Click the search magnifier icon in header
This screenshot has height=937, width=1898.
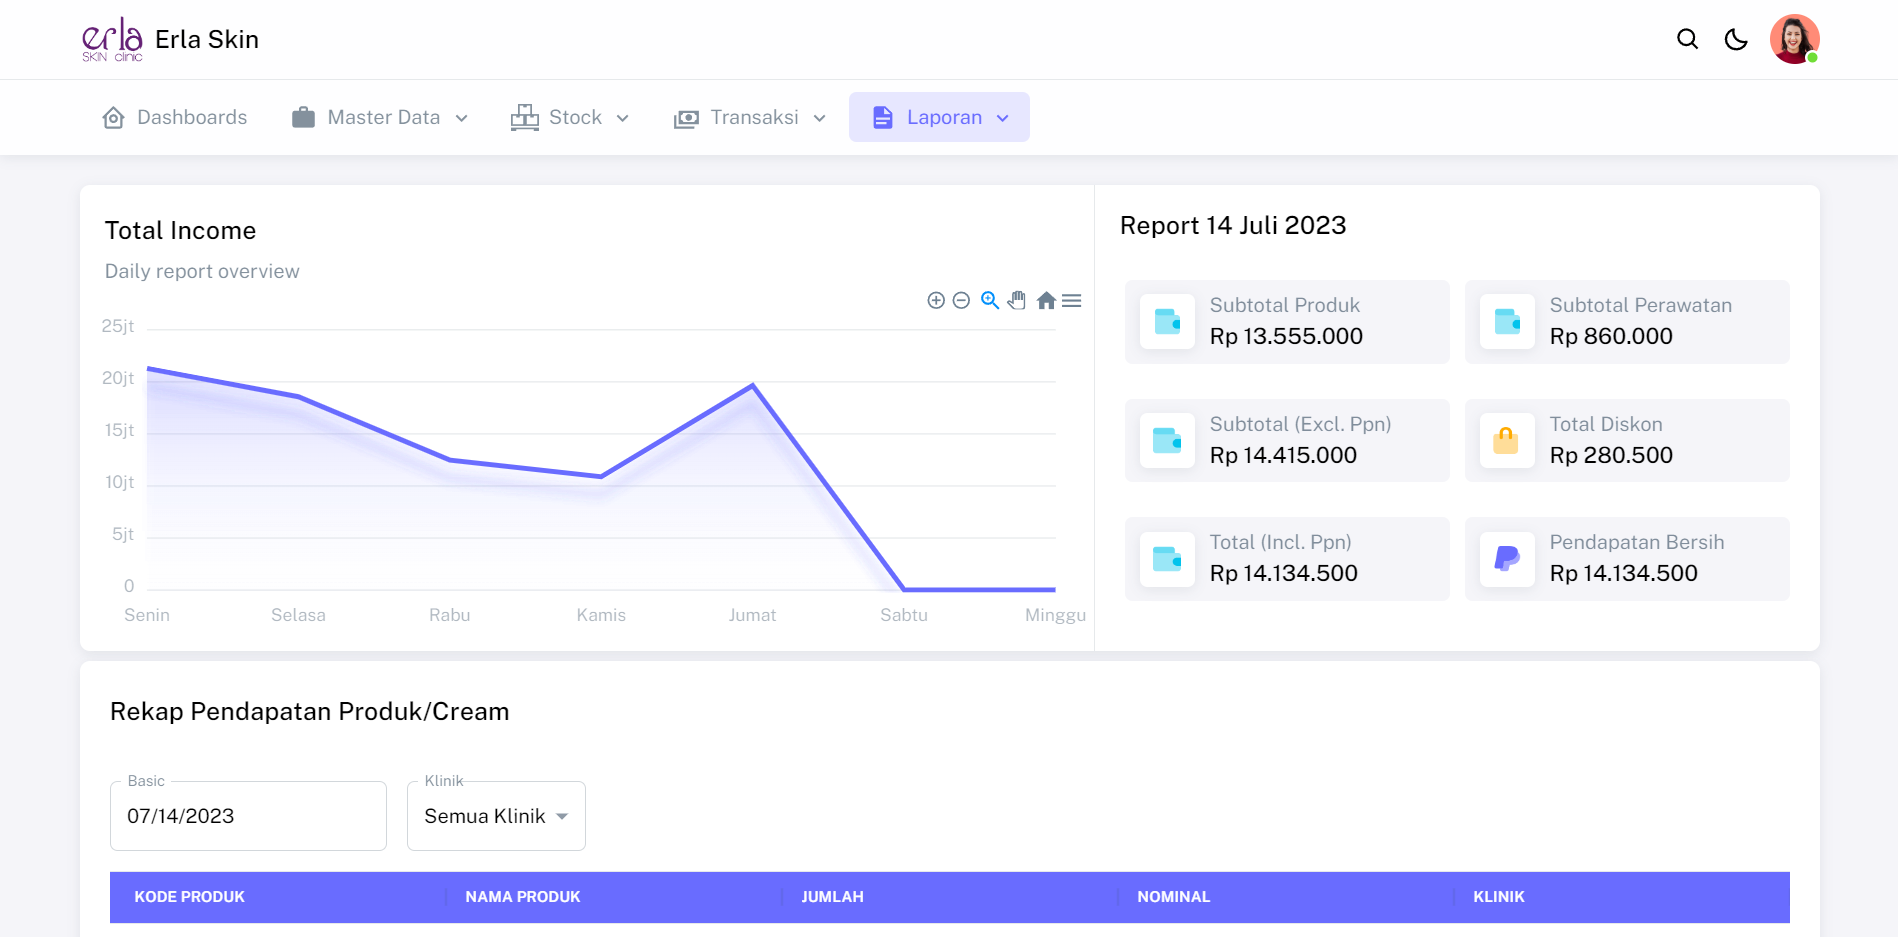[1687, 39]
